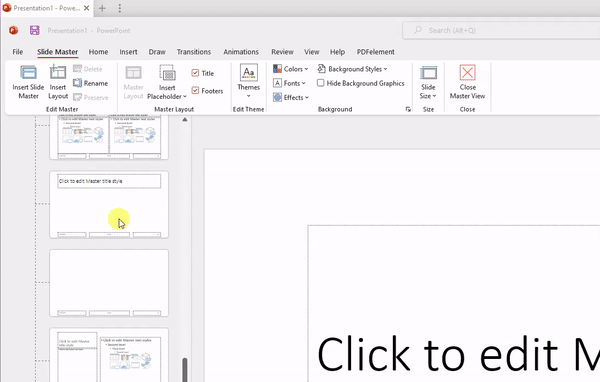Image resolution: width=600 pixels, height=382 pixels.
Task: Click the Search box
Action: click(501, 30)
